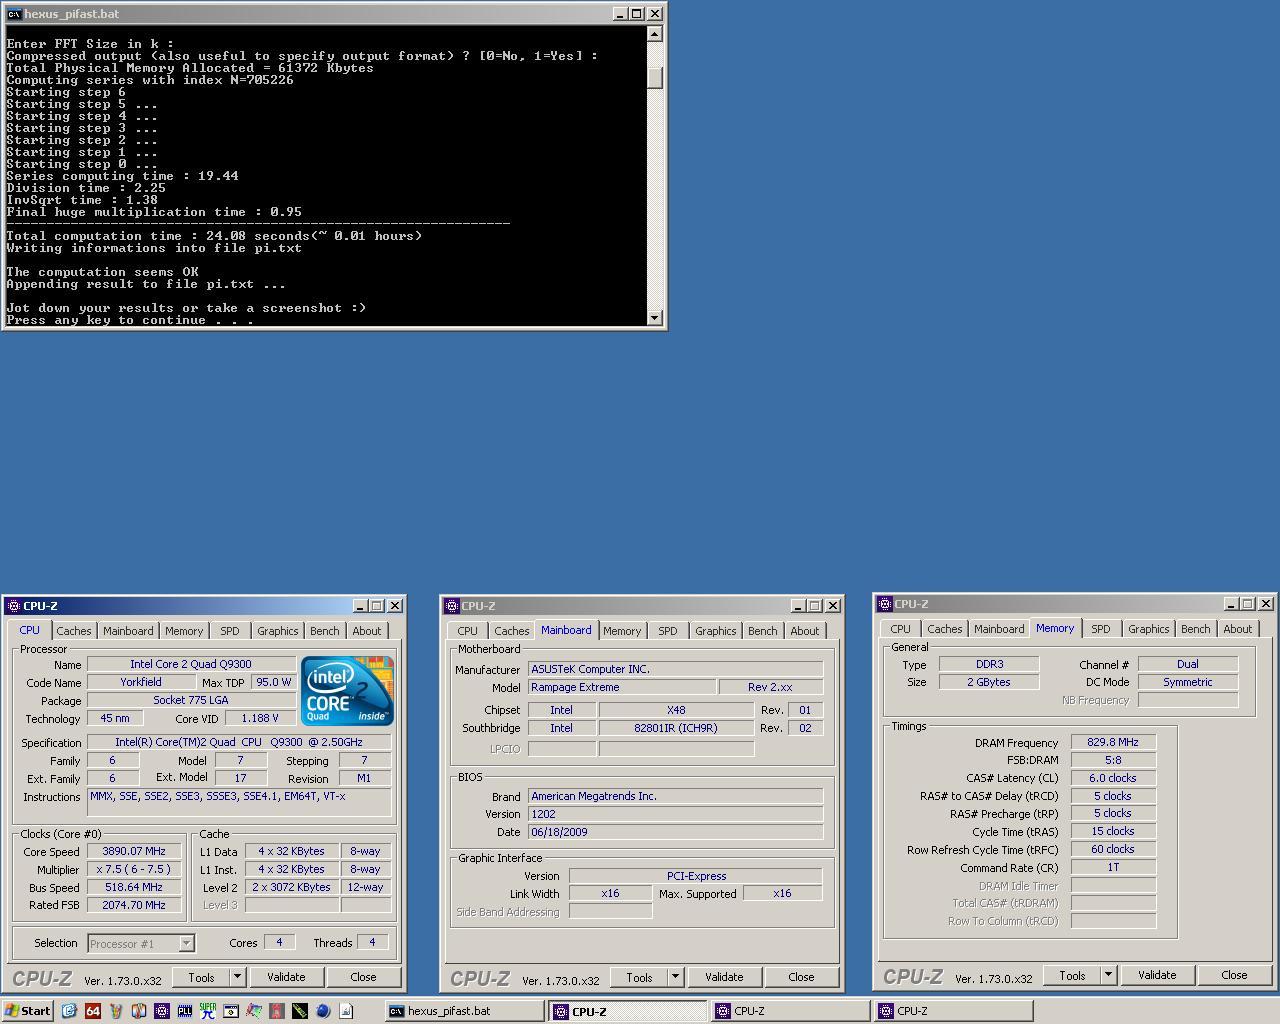Click title icon of CPU-Z Memory window

coord(884,603)
